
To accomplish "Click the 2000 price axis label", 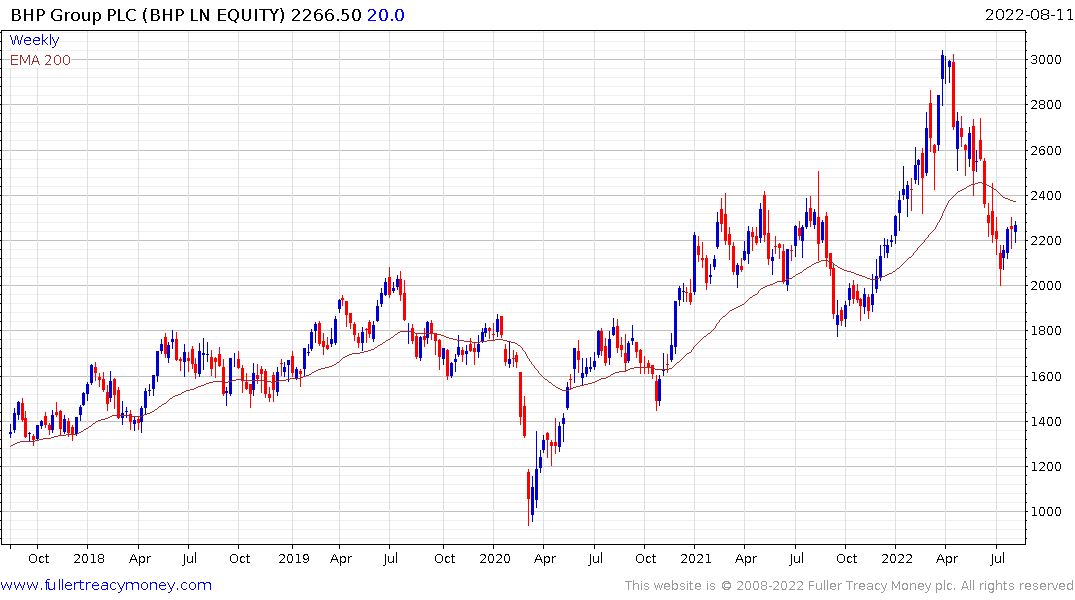I will point(1046,286).
